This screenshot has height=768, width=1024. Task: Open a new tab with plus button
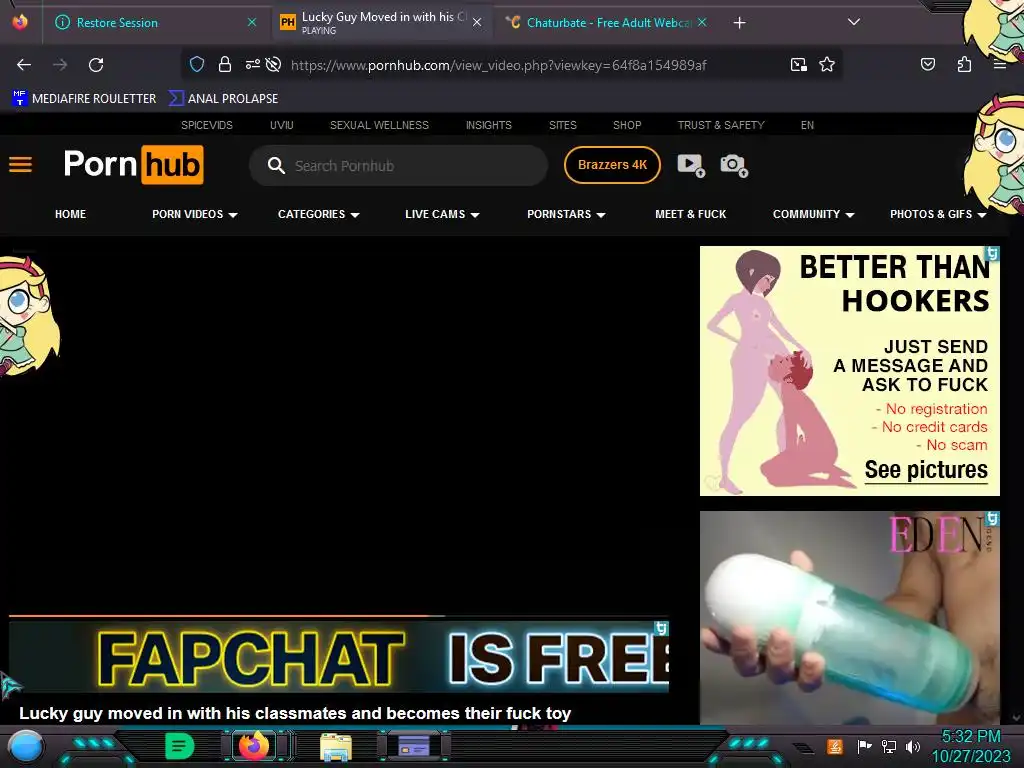[739, 23]
